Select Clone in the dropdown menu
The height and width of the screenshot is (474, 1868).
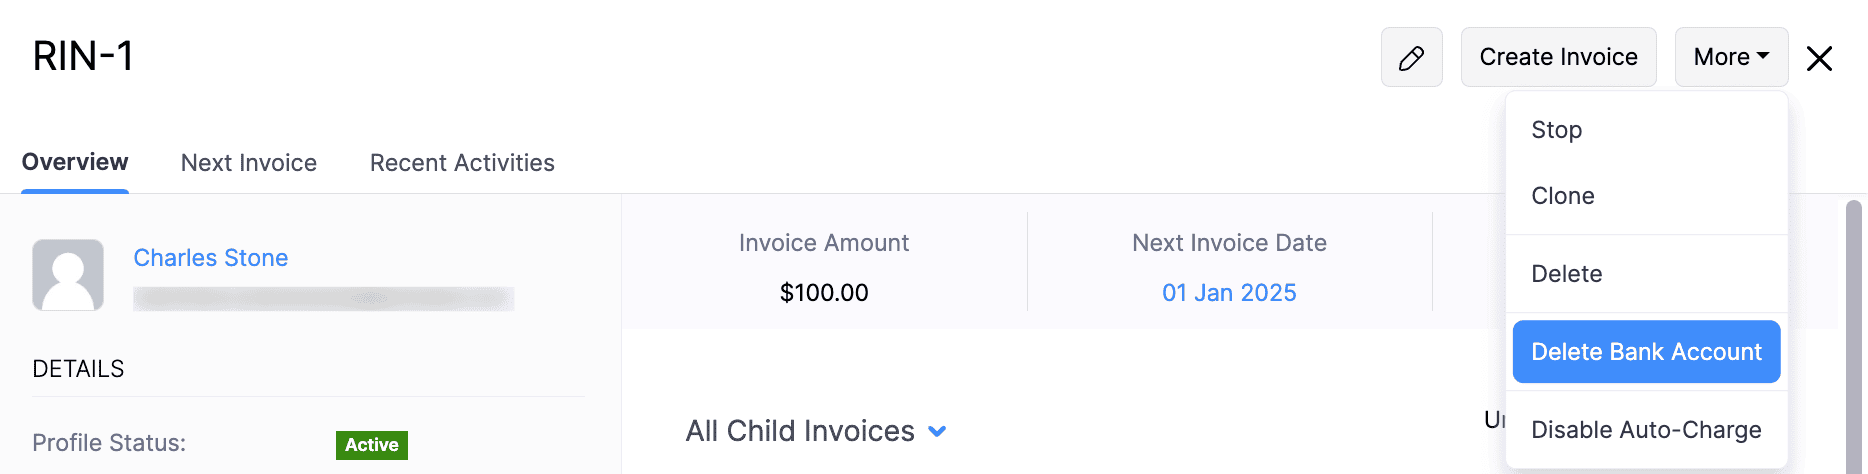[1563, 196]
